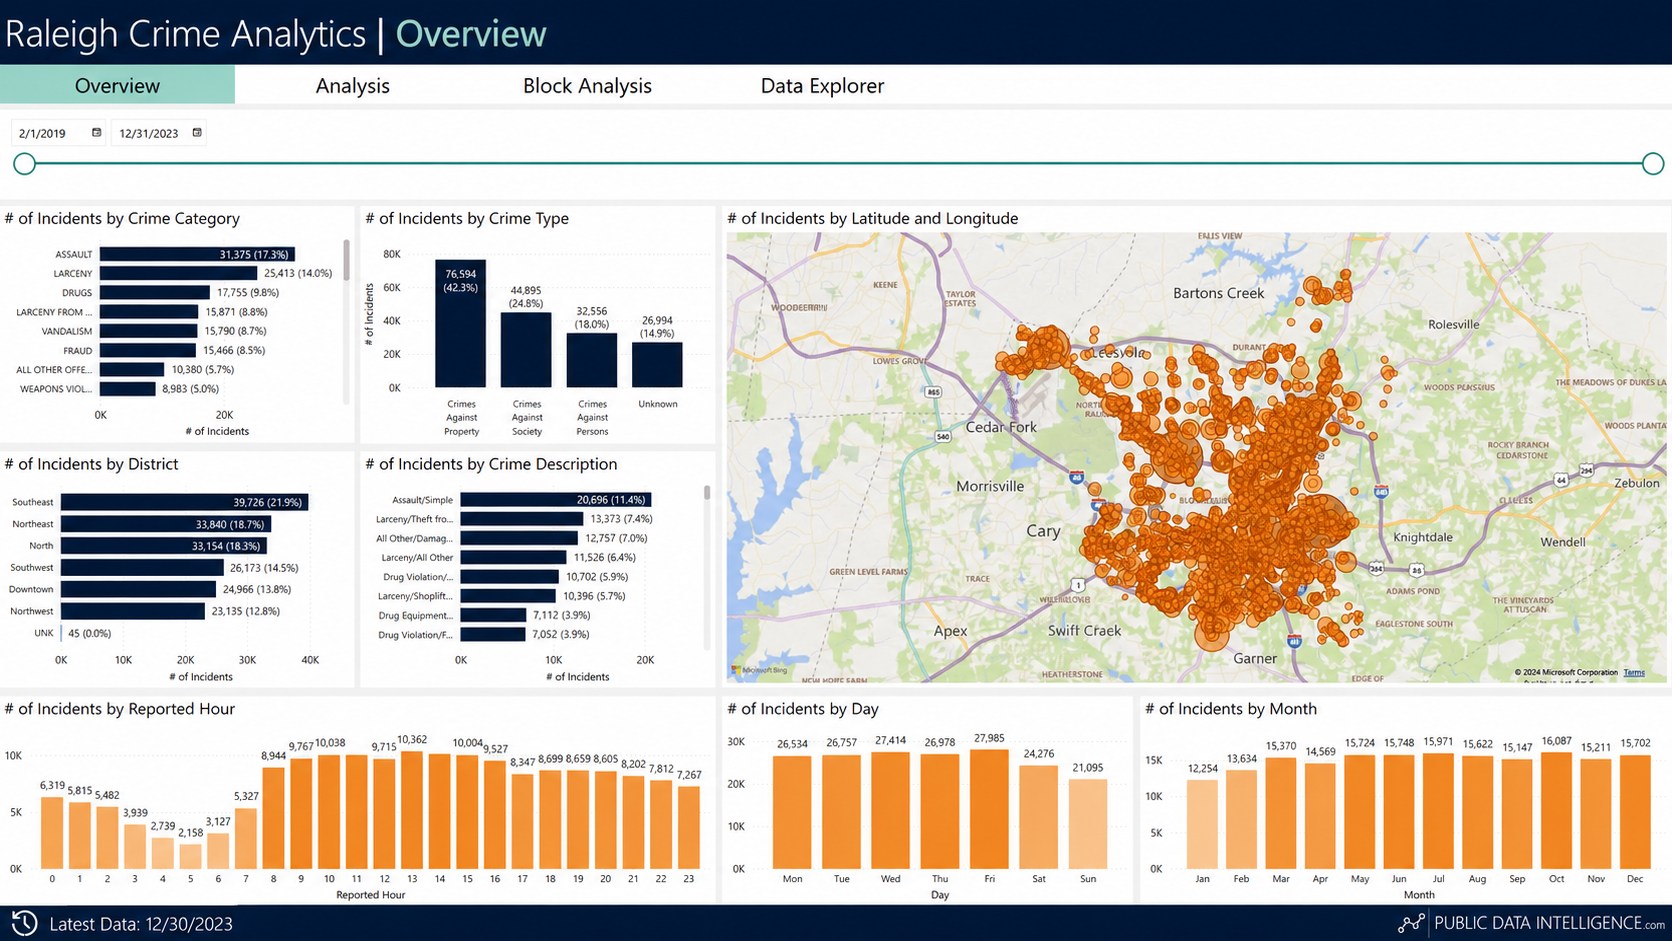Select the Dec bar in Incidents by Month
1672x941 pixels.
(1635, 812)
